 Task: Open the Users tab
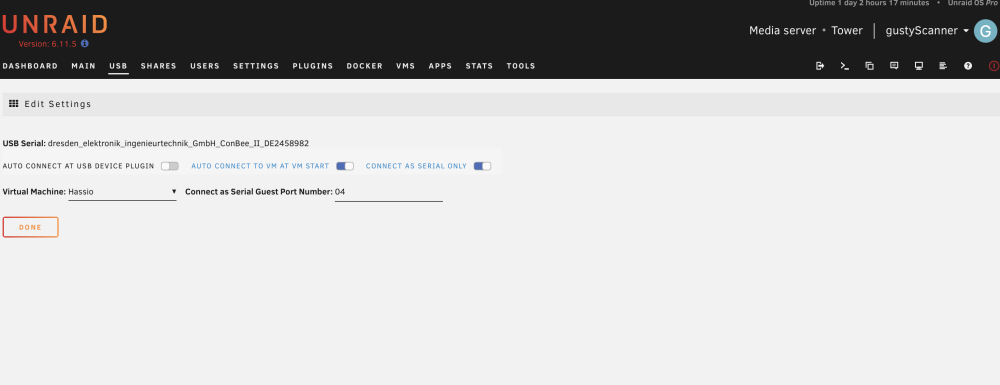coord(205,66)
